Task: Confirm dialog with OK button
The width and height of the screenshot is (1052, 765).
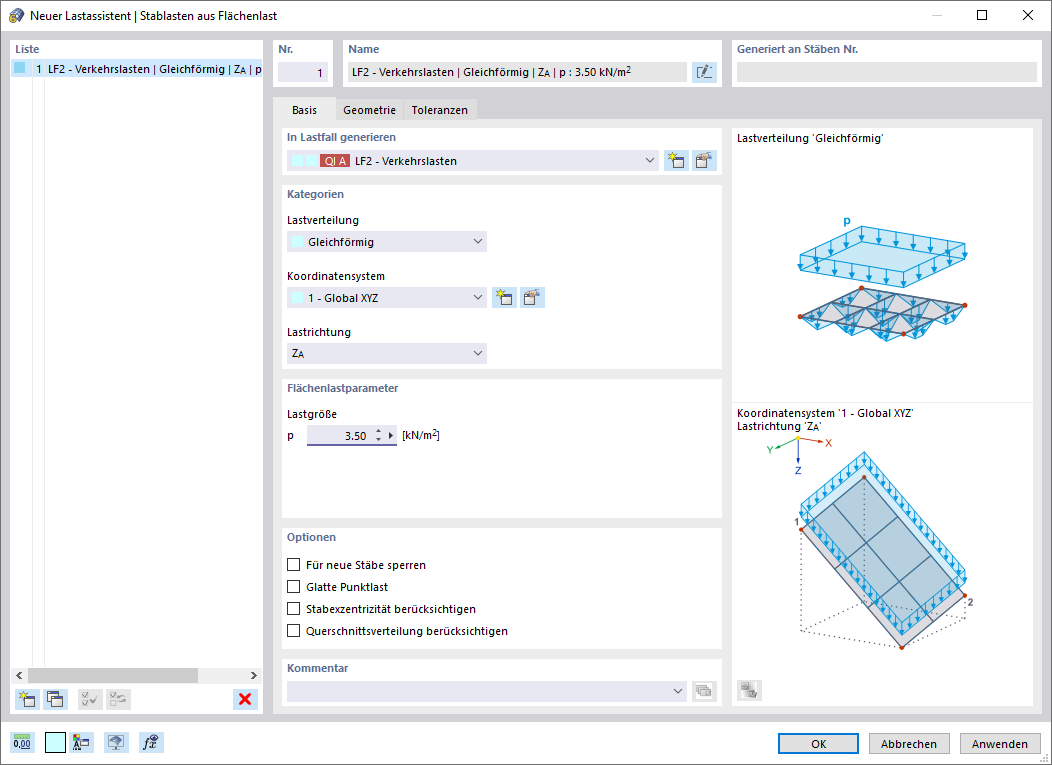Action: point(819,744)
